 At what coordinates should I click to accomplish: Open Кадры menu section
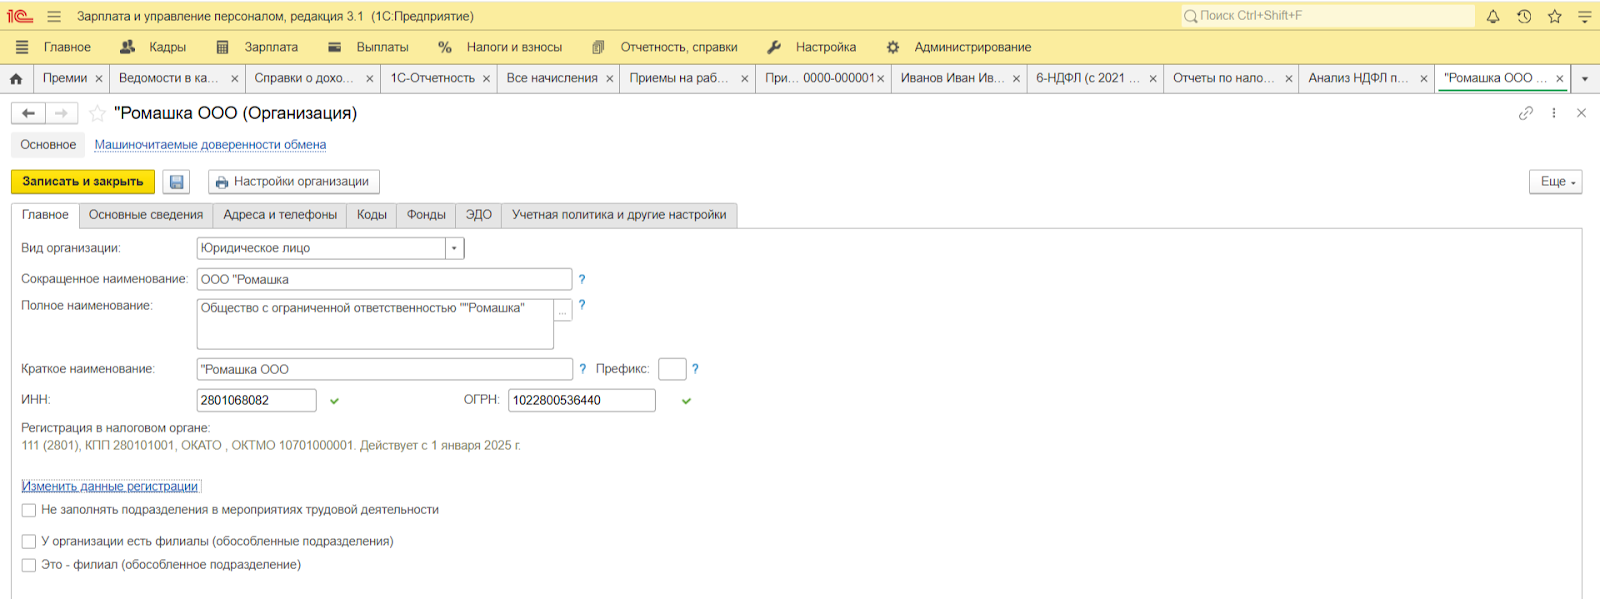point(153,47)
